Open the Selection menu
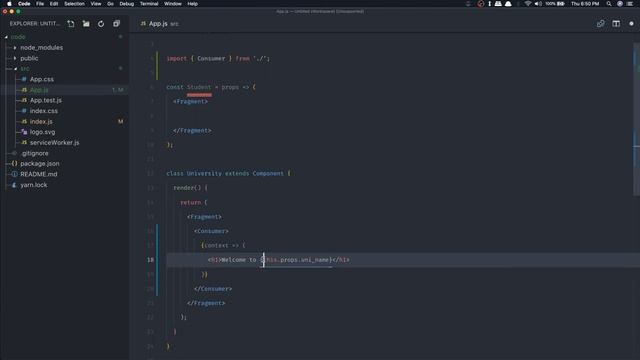Image resolution: width=640 pixels, height=360 pixels. coord(74,4)
